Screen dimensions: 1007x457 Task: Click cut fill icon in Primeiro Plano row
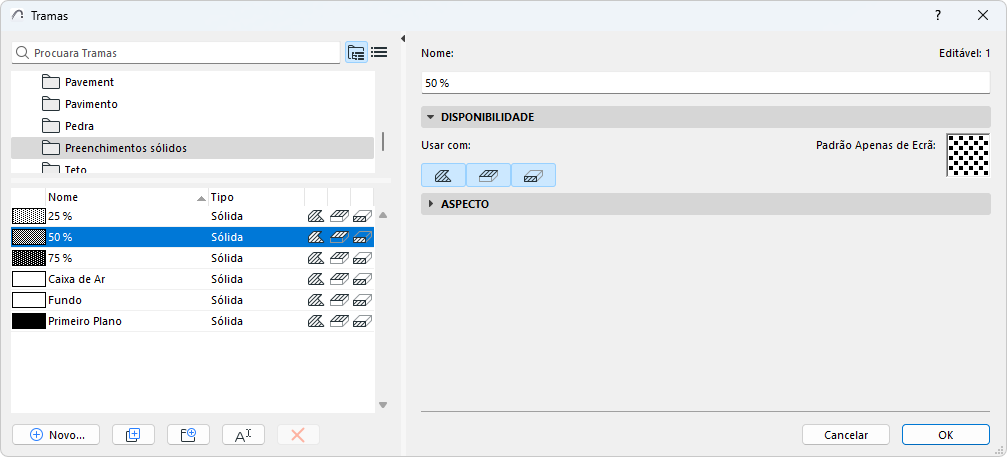click(362, 321)
